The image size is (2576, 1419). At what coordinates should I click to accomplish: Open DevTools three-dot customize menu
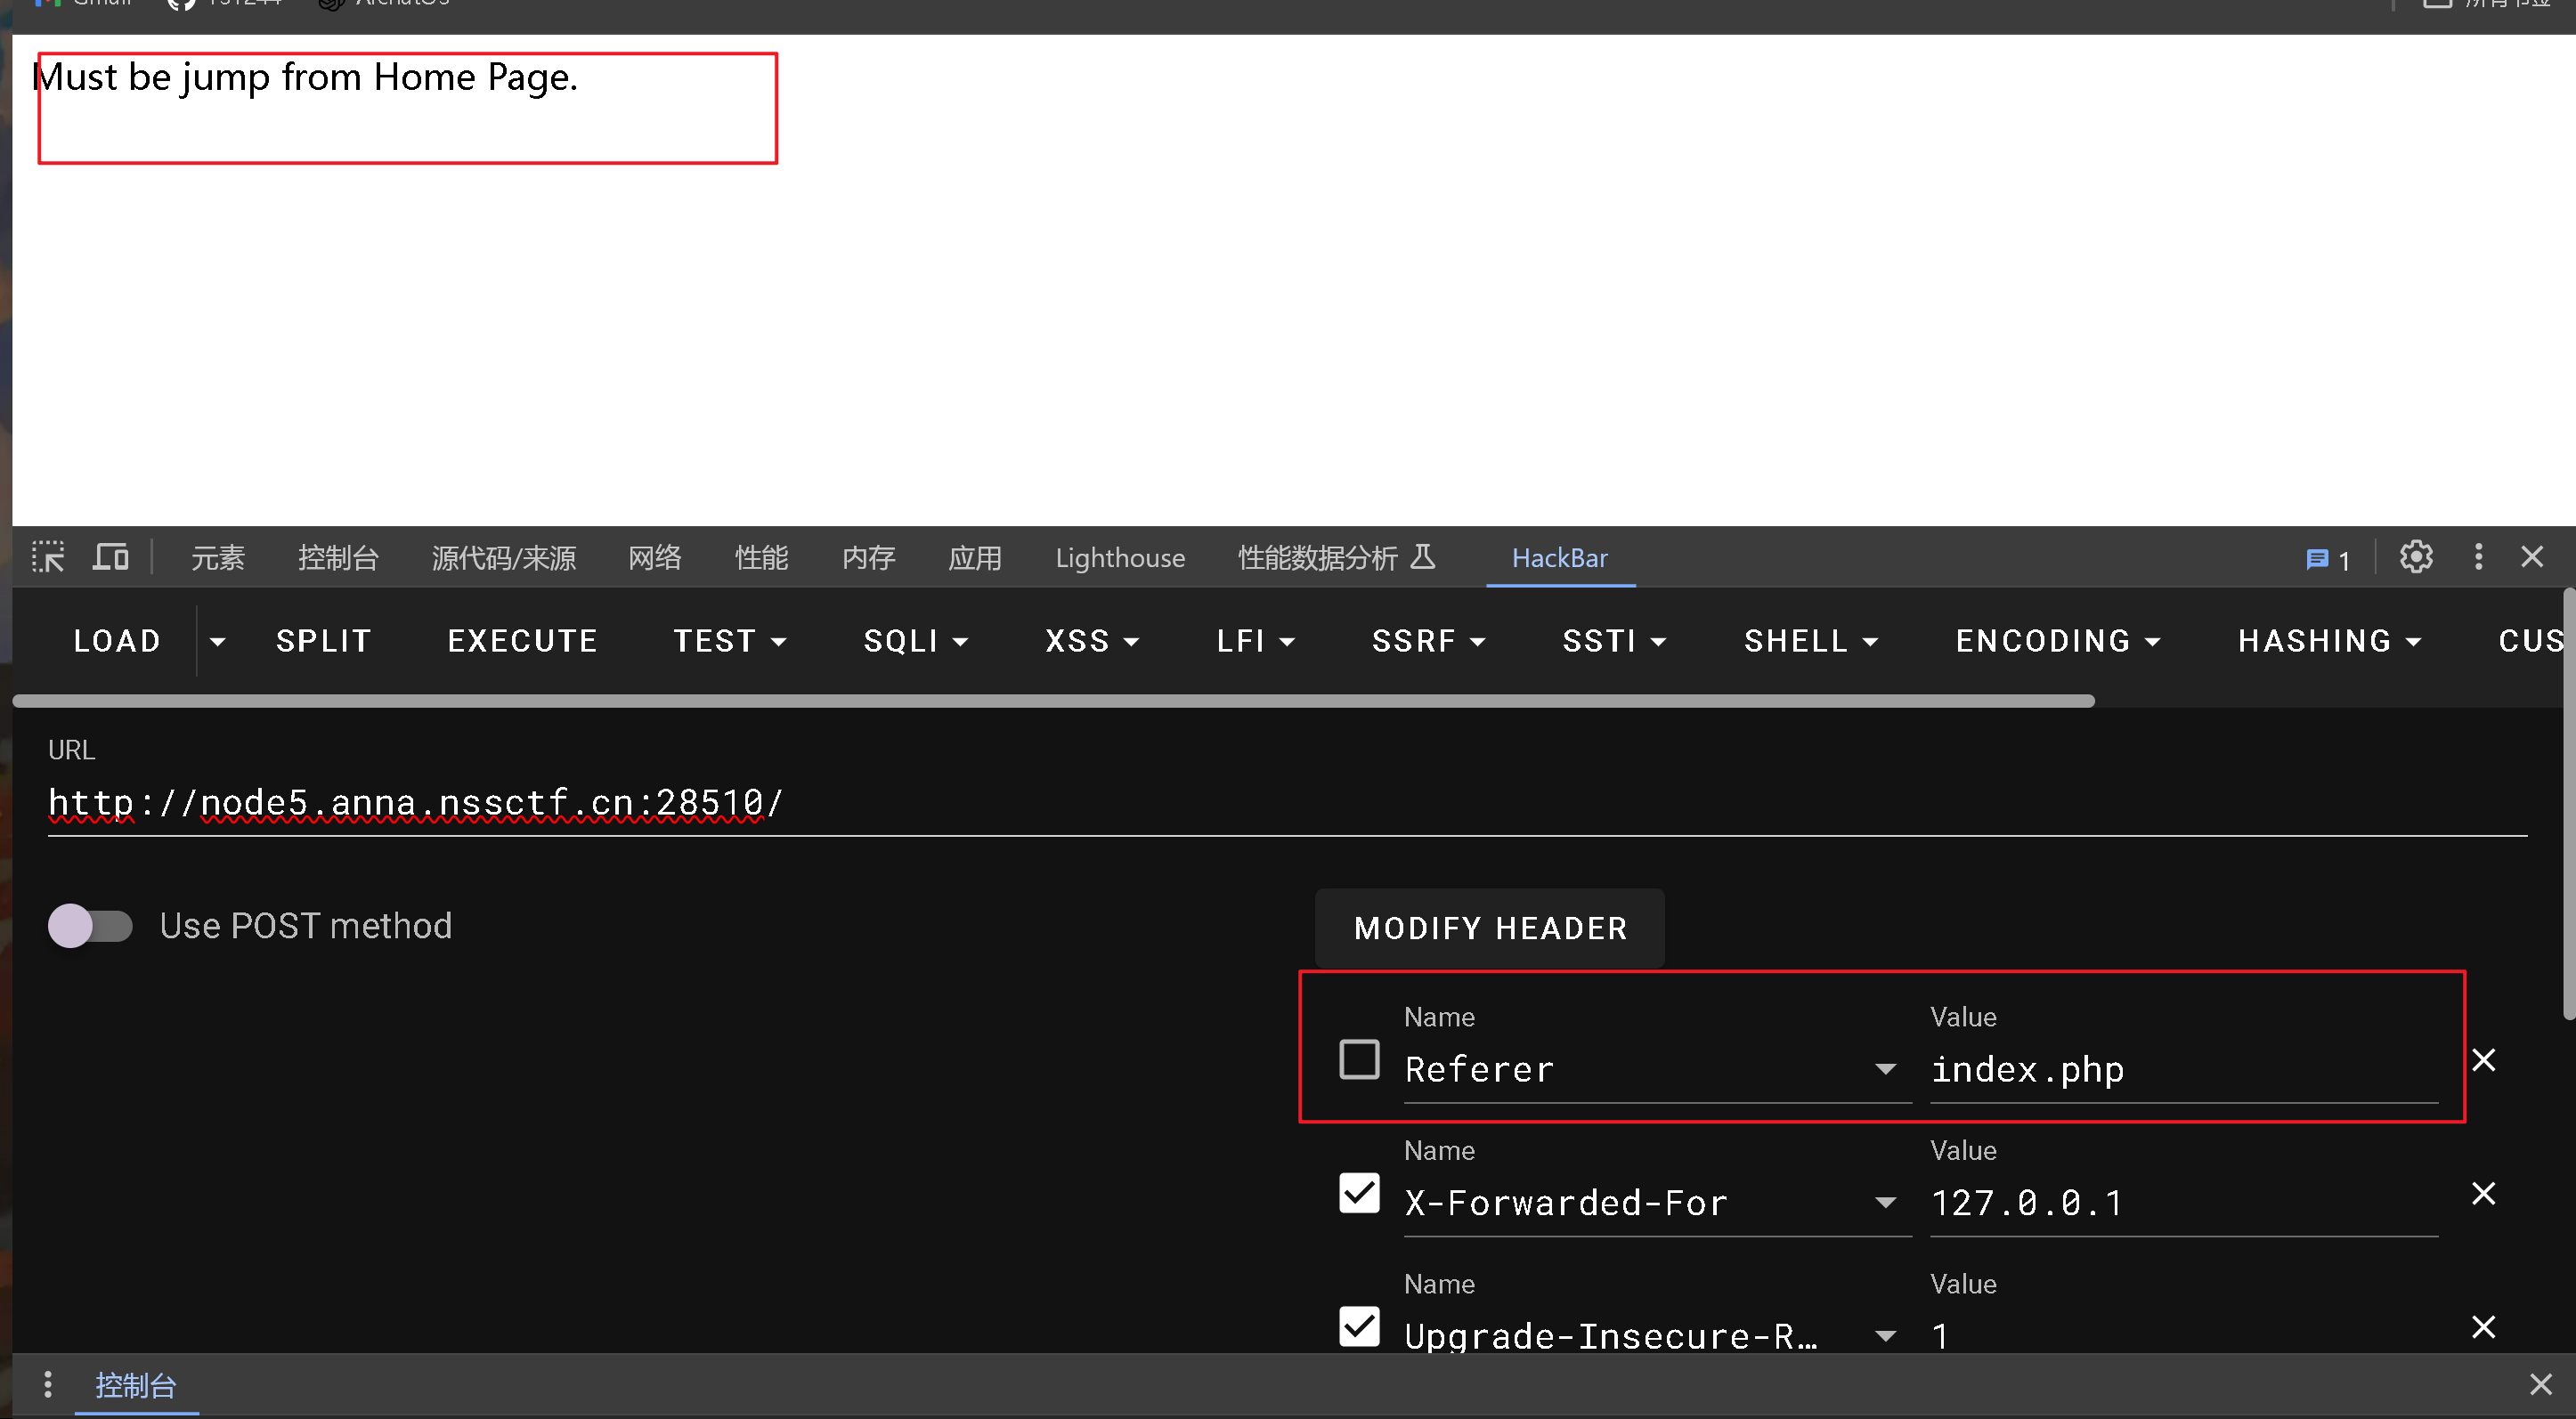point(2477,557)
